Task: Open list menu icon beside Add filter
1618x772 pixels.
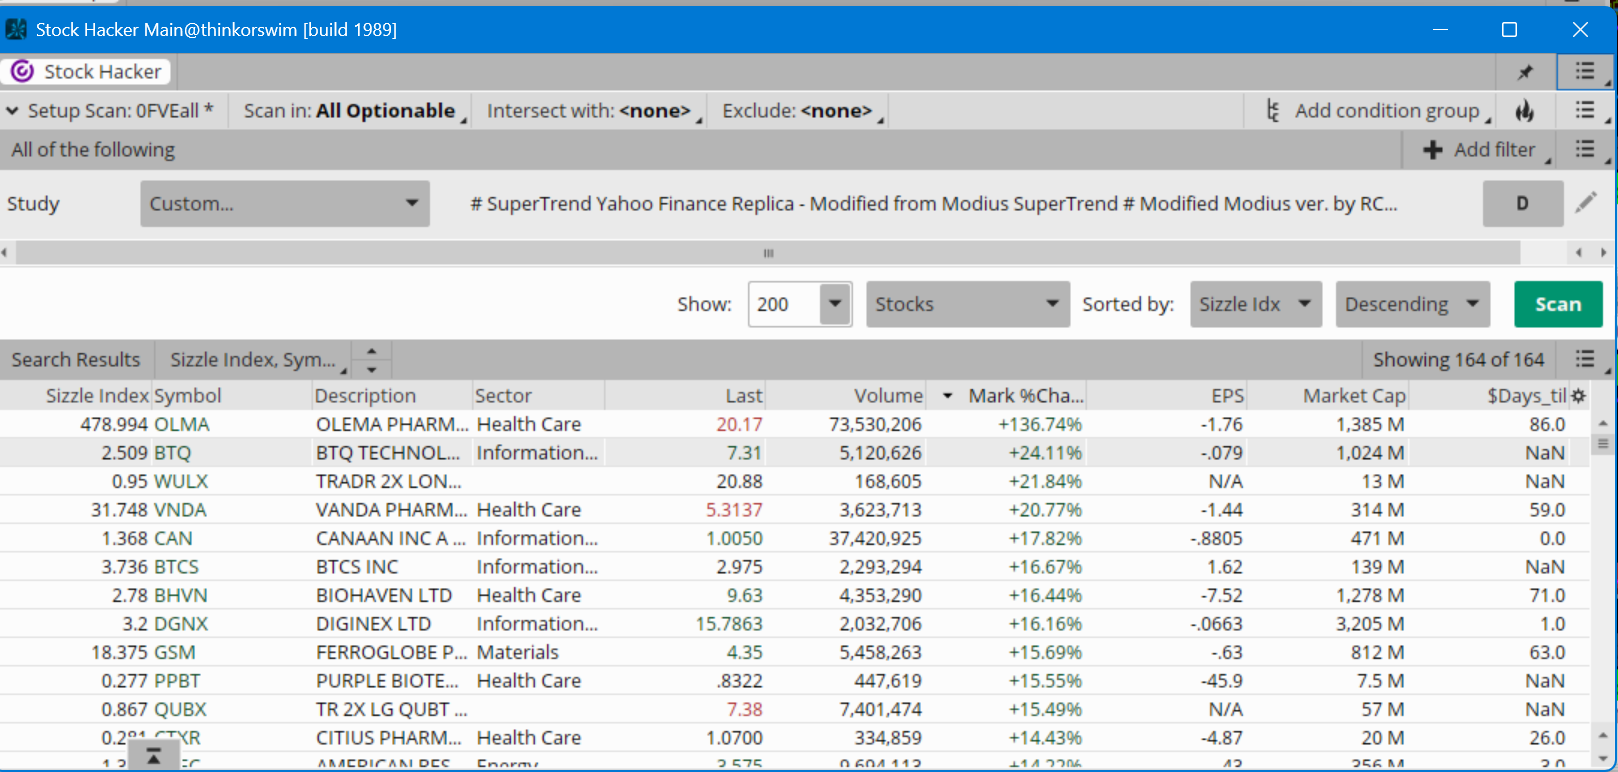Action: [x=1585, y=150]
